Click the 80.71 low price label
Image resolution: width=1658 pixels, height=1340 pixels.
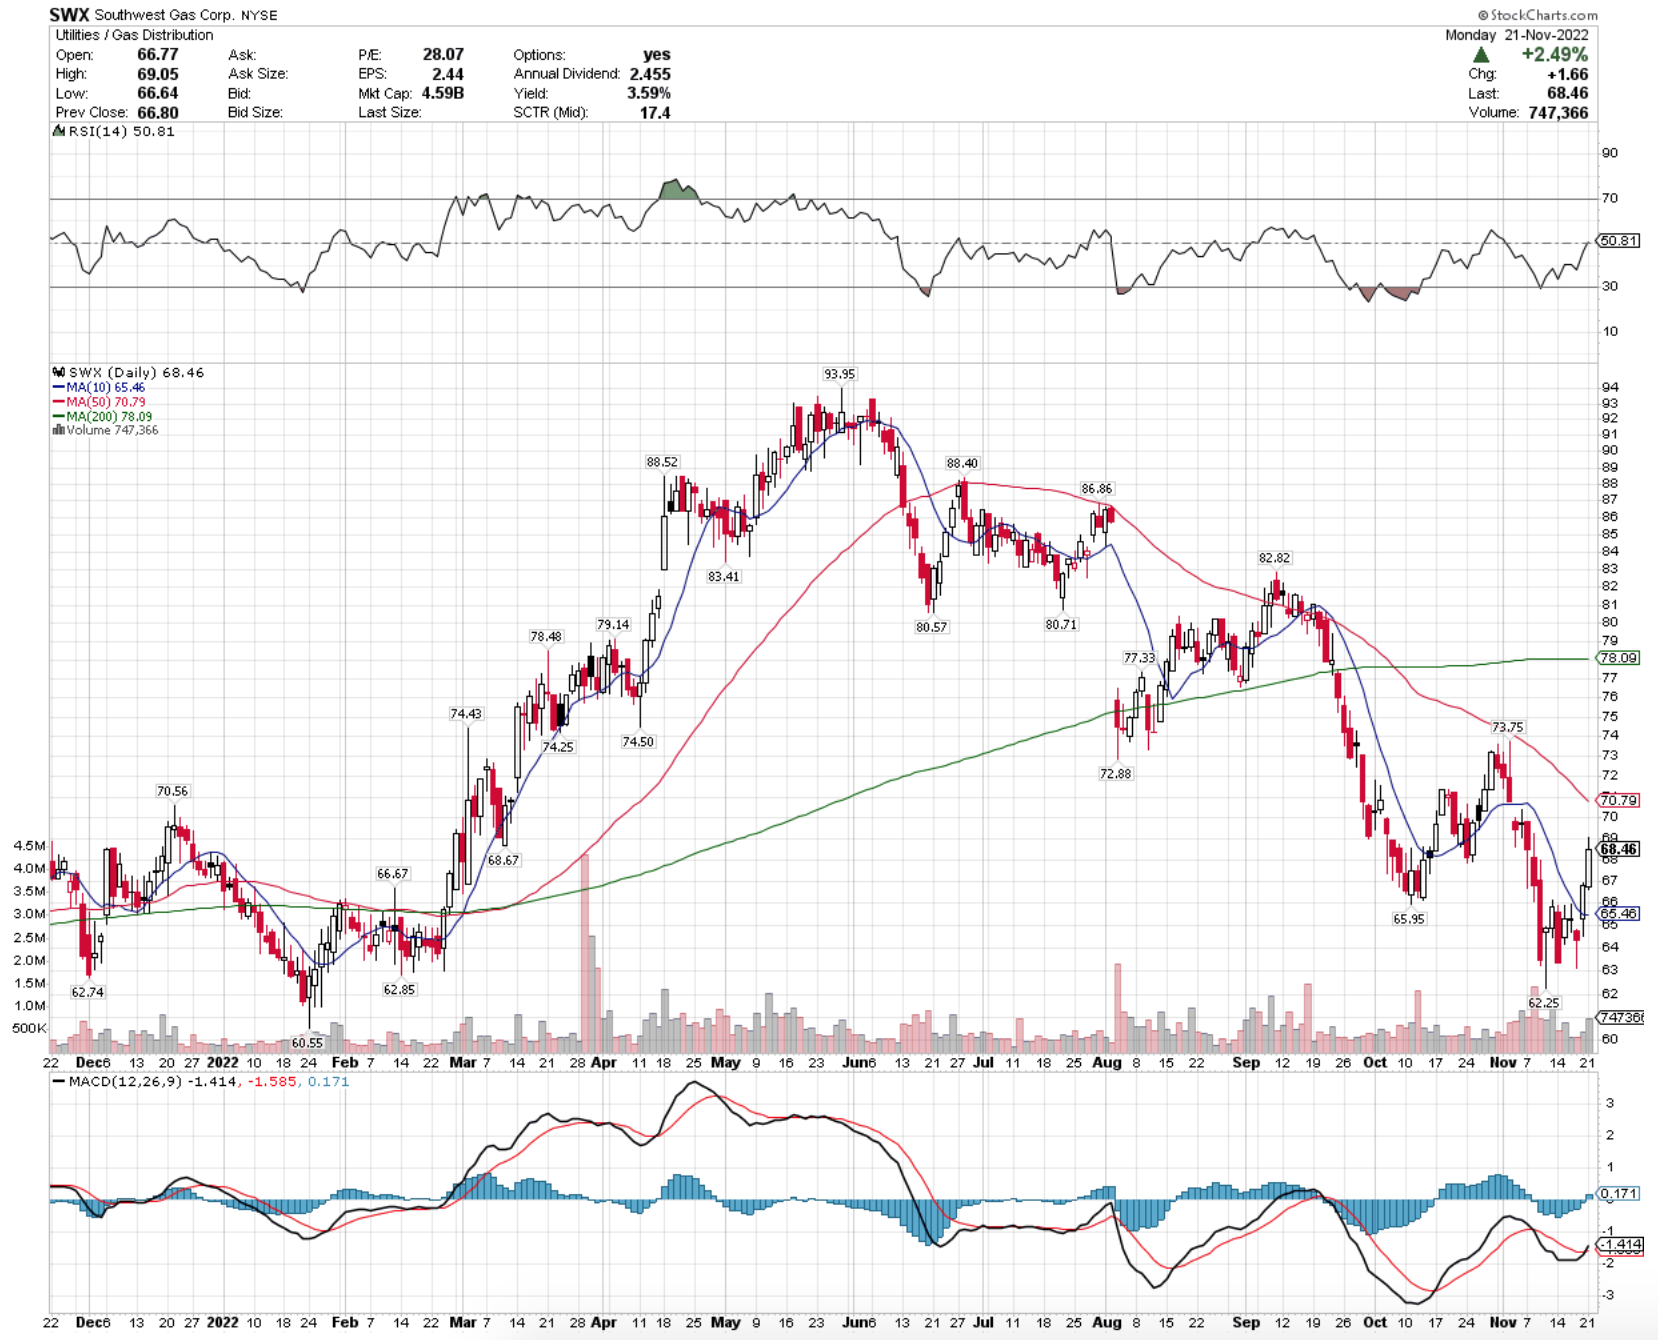point(1061,624)
